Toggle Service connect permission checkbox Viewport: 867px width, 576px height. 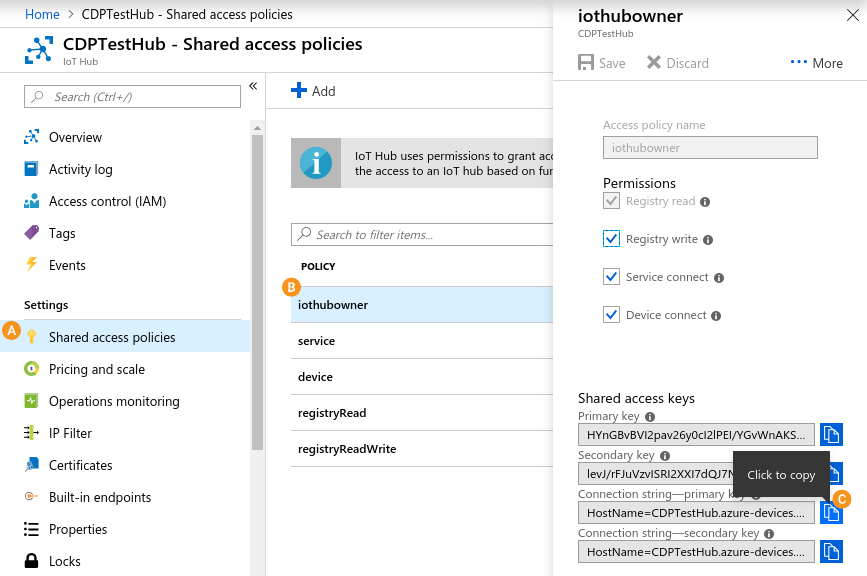tap(612, 277)
